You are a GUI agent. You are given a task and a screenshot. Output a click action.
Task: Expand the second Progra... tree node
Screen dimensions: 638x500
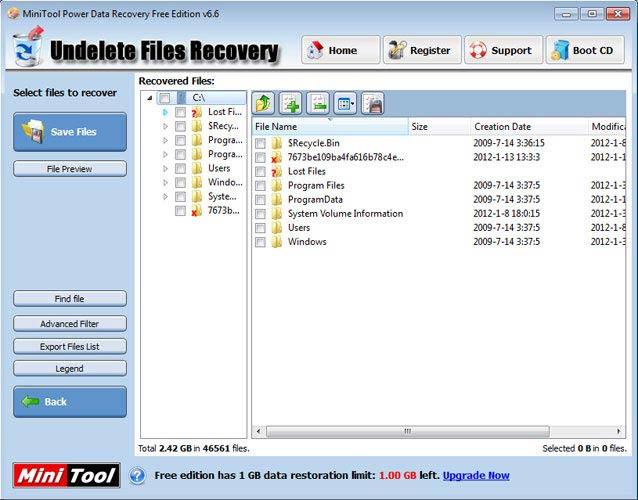[x=165, y=154]
